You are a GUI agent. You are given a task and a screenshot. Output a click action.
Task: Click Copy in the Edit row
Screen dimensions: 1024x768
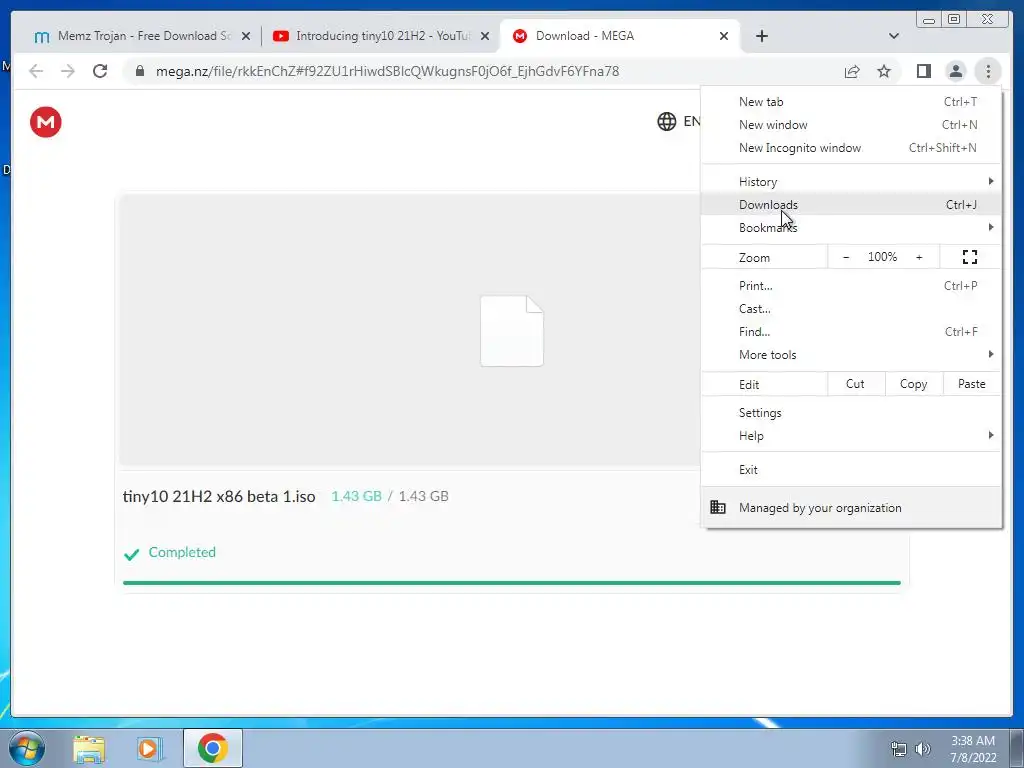click(x=914, y=384)
